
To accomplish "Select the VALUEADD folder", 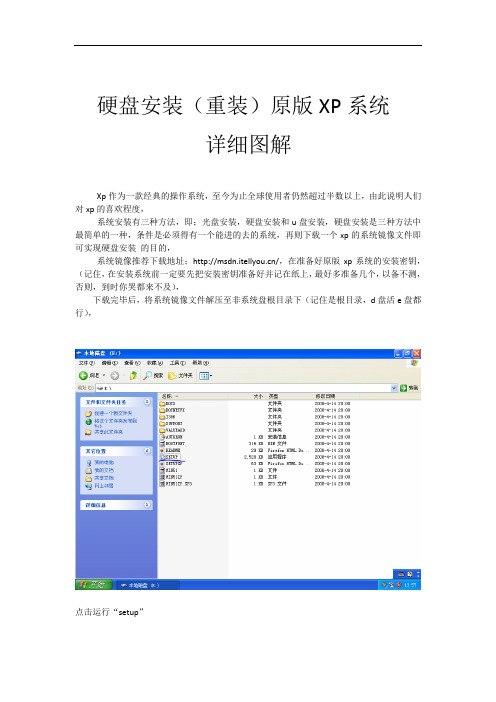I will [172, 430].
